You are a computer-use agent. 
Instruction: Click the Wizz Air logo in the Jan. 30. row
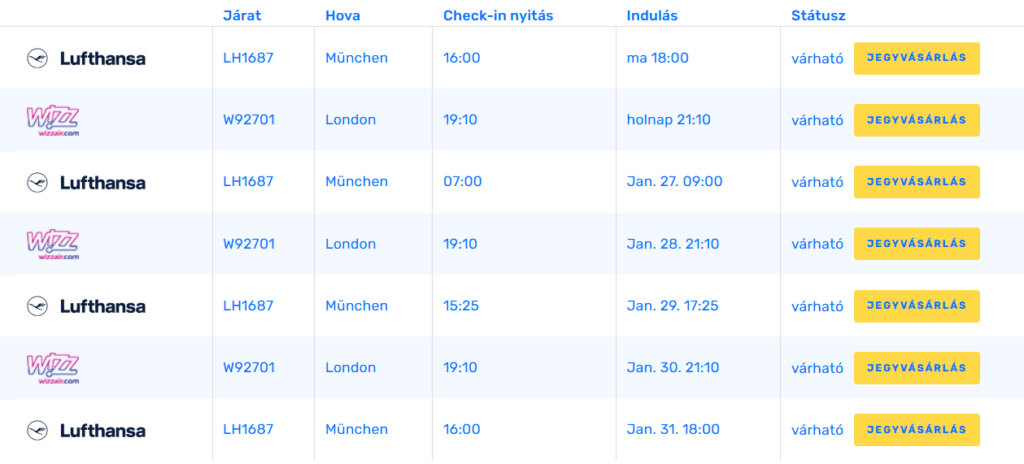52,369
